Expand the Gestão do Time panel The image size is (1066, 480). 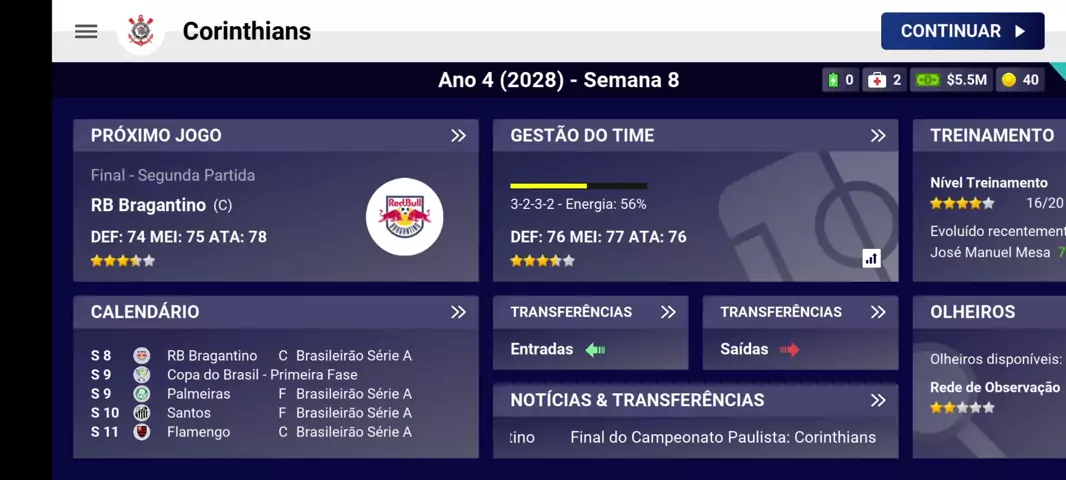878,135
